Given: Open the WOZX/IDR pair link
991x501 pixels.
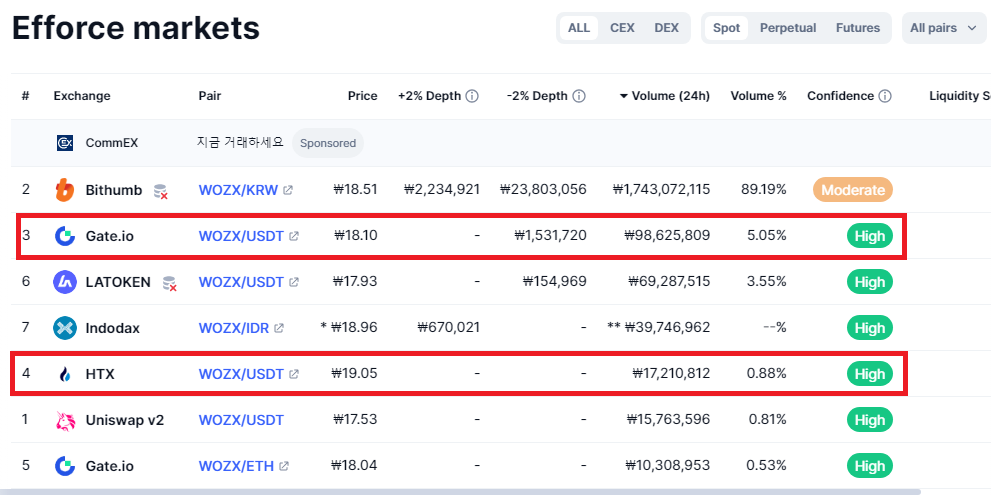Looking at the screenshot, I should pyautogui.click(x=234, y=328).
